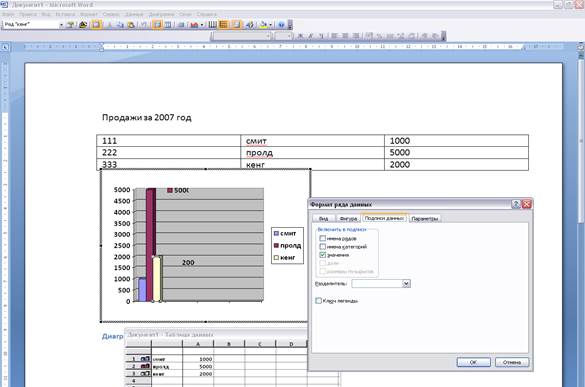Toggle the View Datasheet toolbar button

click(96, 25)
